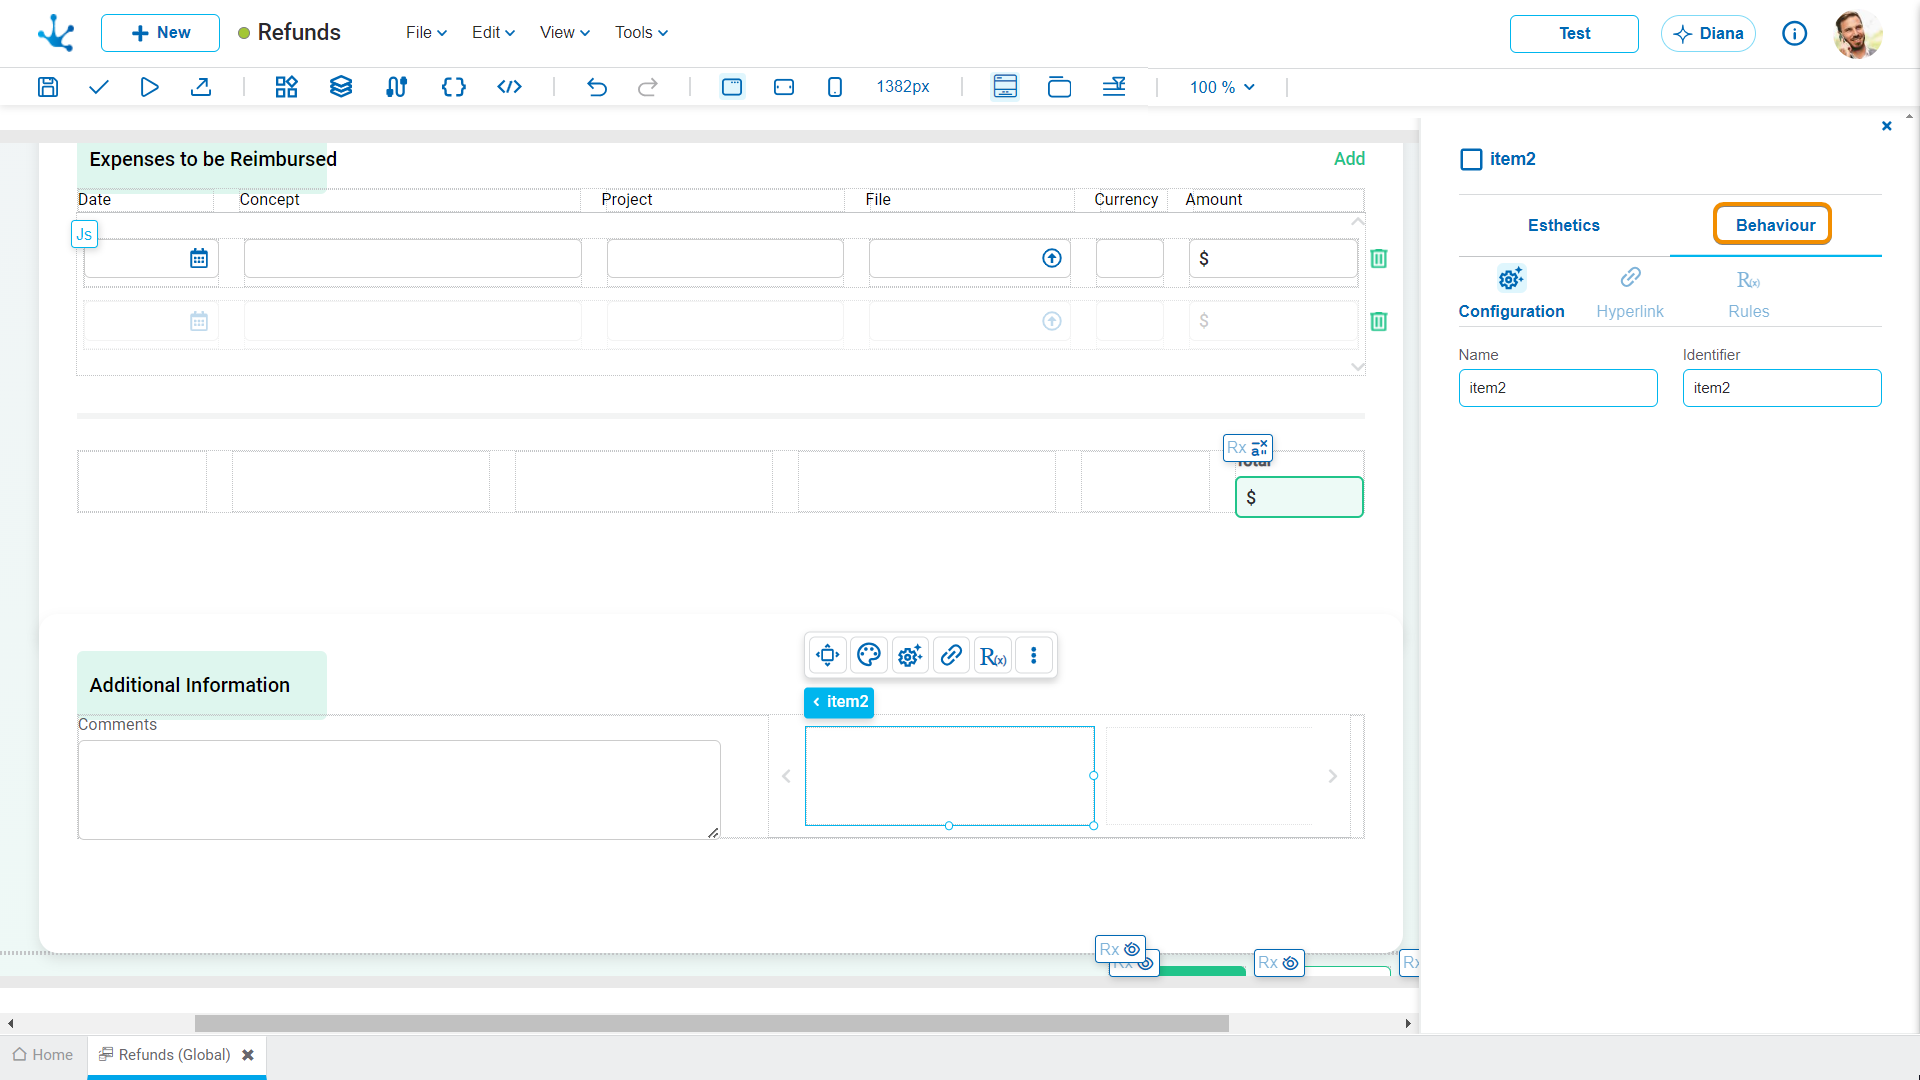Click the Add link for expenses
Viewport: 1920px width, 1080px height.
pyautogui.click(x=1349, y=159)
